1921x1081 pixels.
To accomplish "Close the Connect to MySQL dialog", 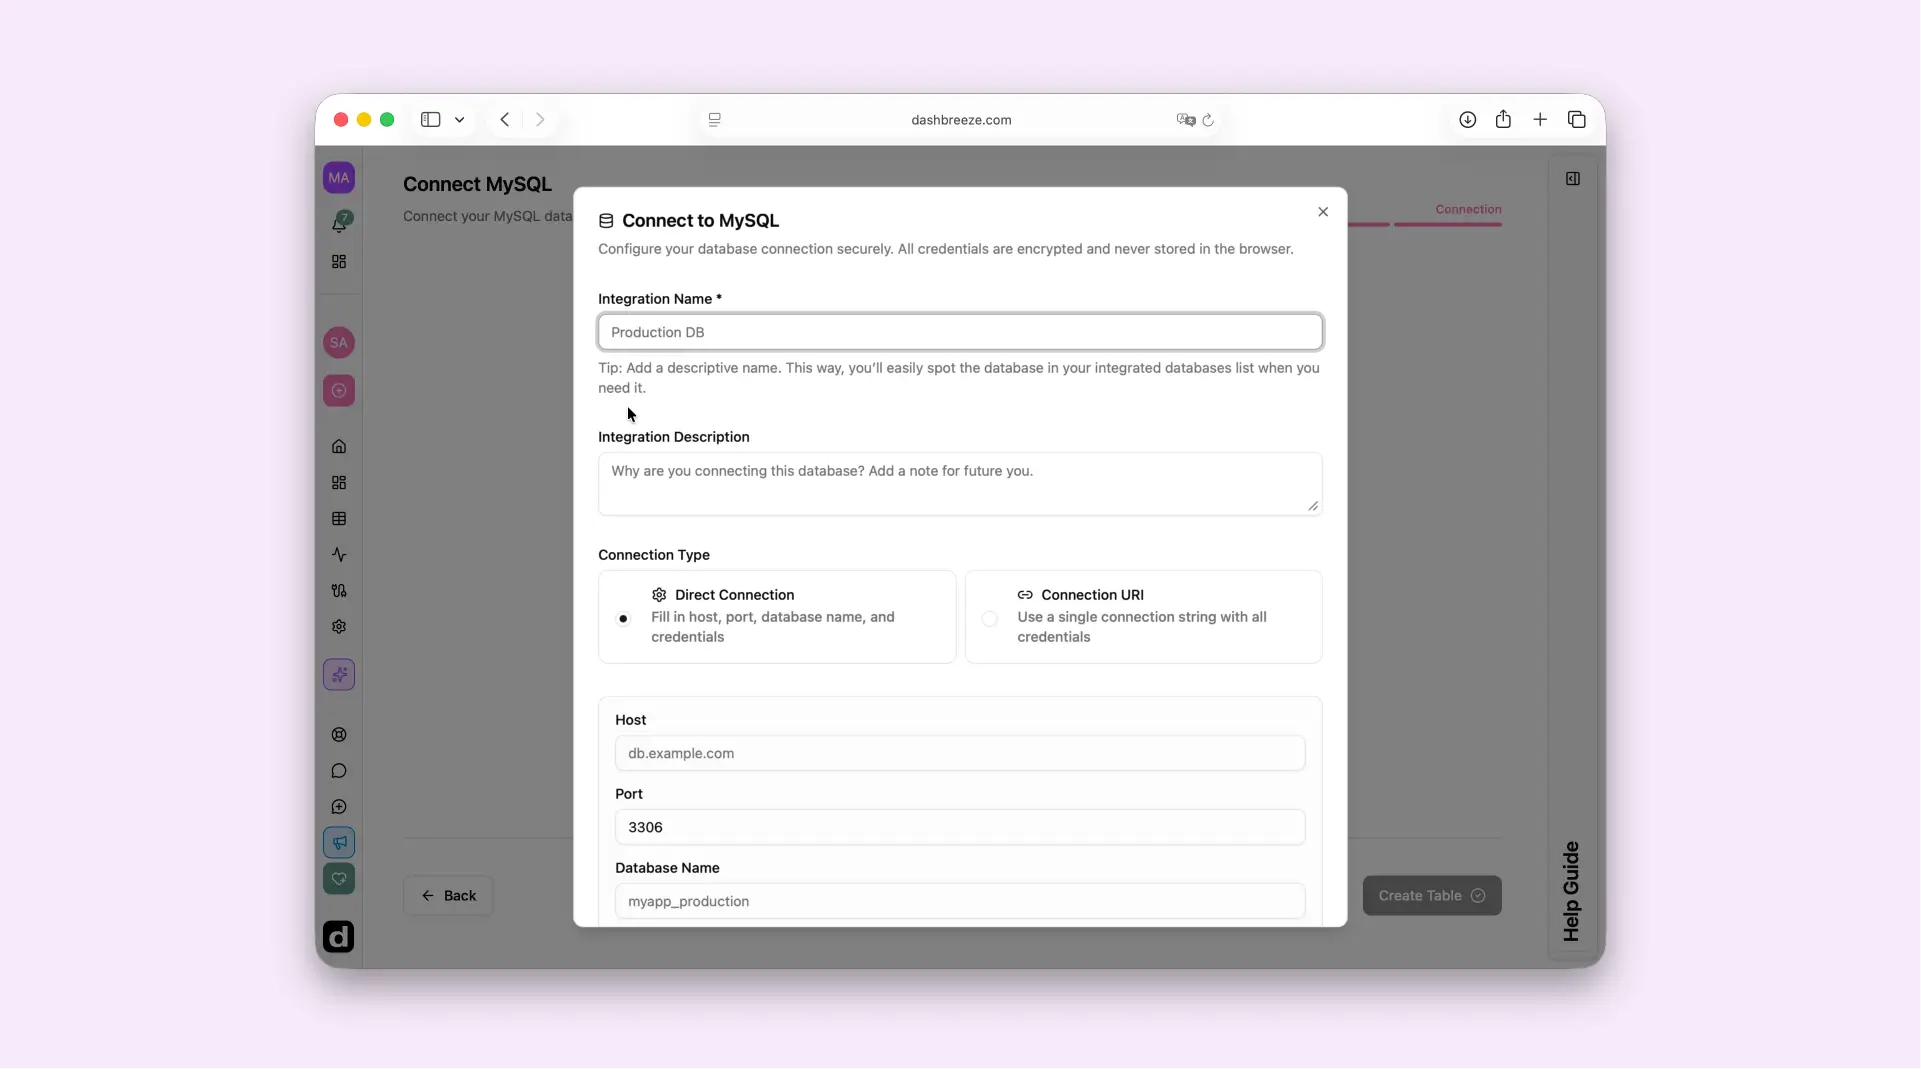I will (1323, 212).
